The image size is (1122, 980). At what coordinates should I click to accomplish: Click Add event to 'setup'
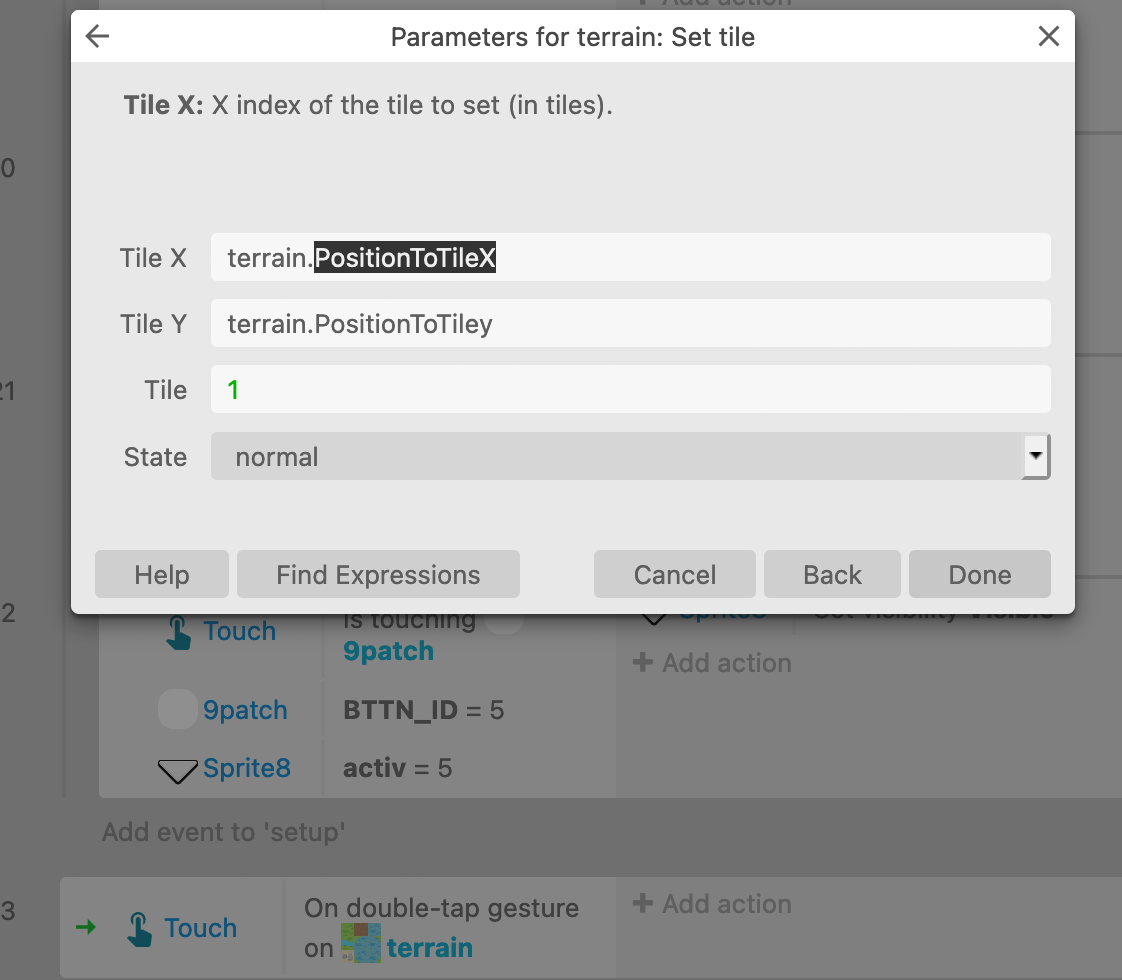[x=224, y=832]
